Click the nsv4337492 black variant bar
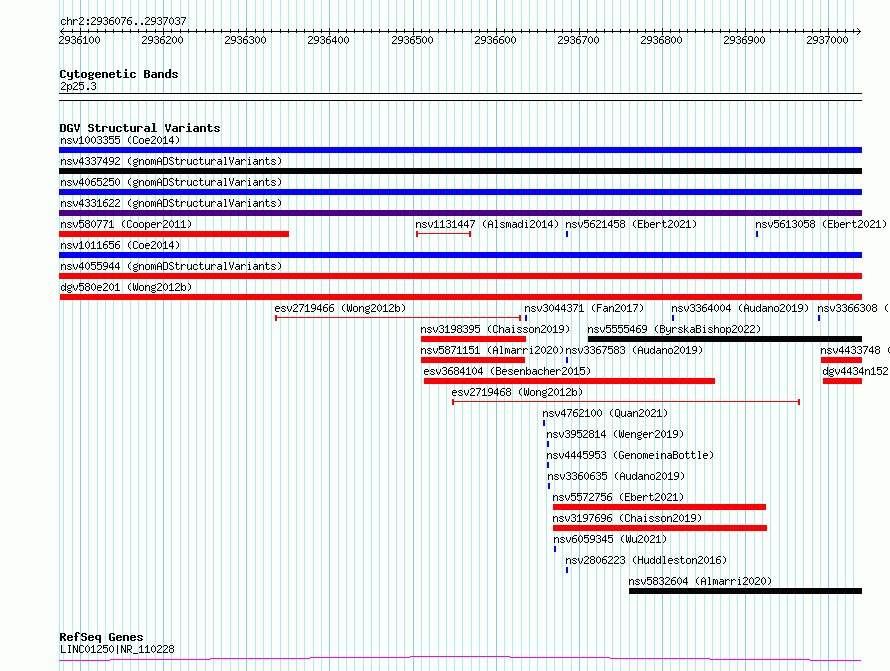This screenshot has height=671, width=890. click(460, 171)
